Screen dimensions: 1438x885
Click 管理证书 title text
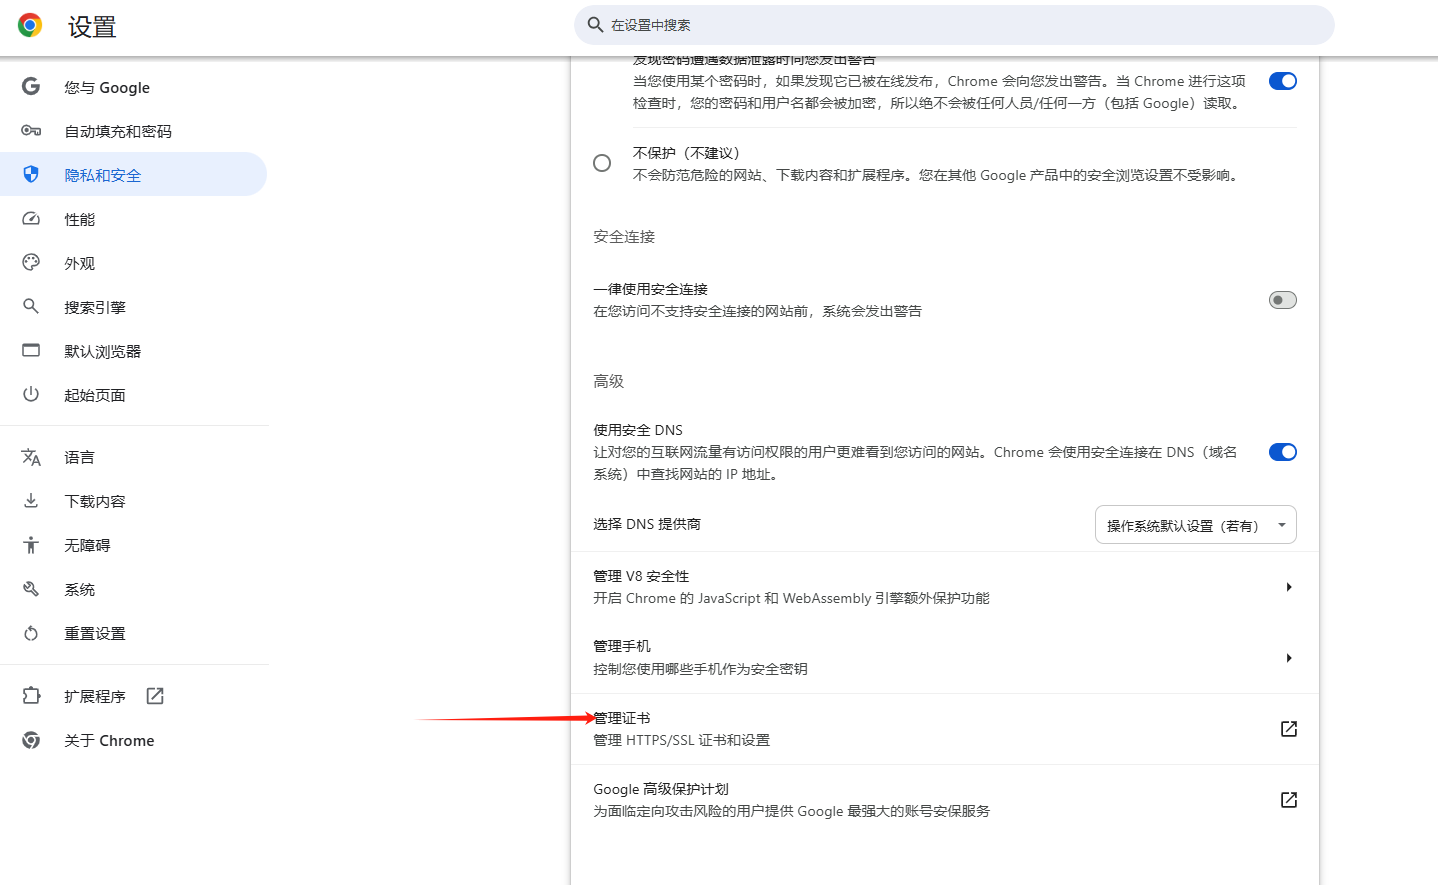622,718
